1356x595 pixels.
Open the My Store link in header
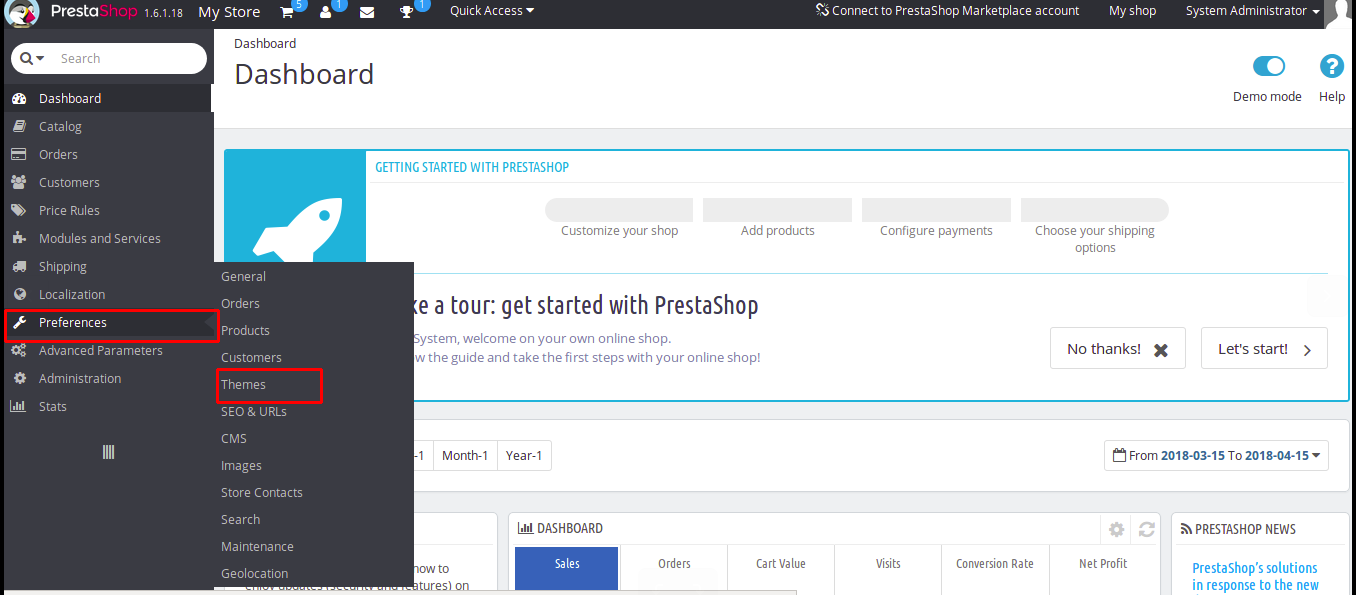(229, 12)
